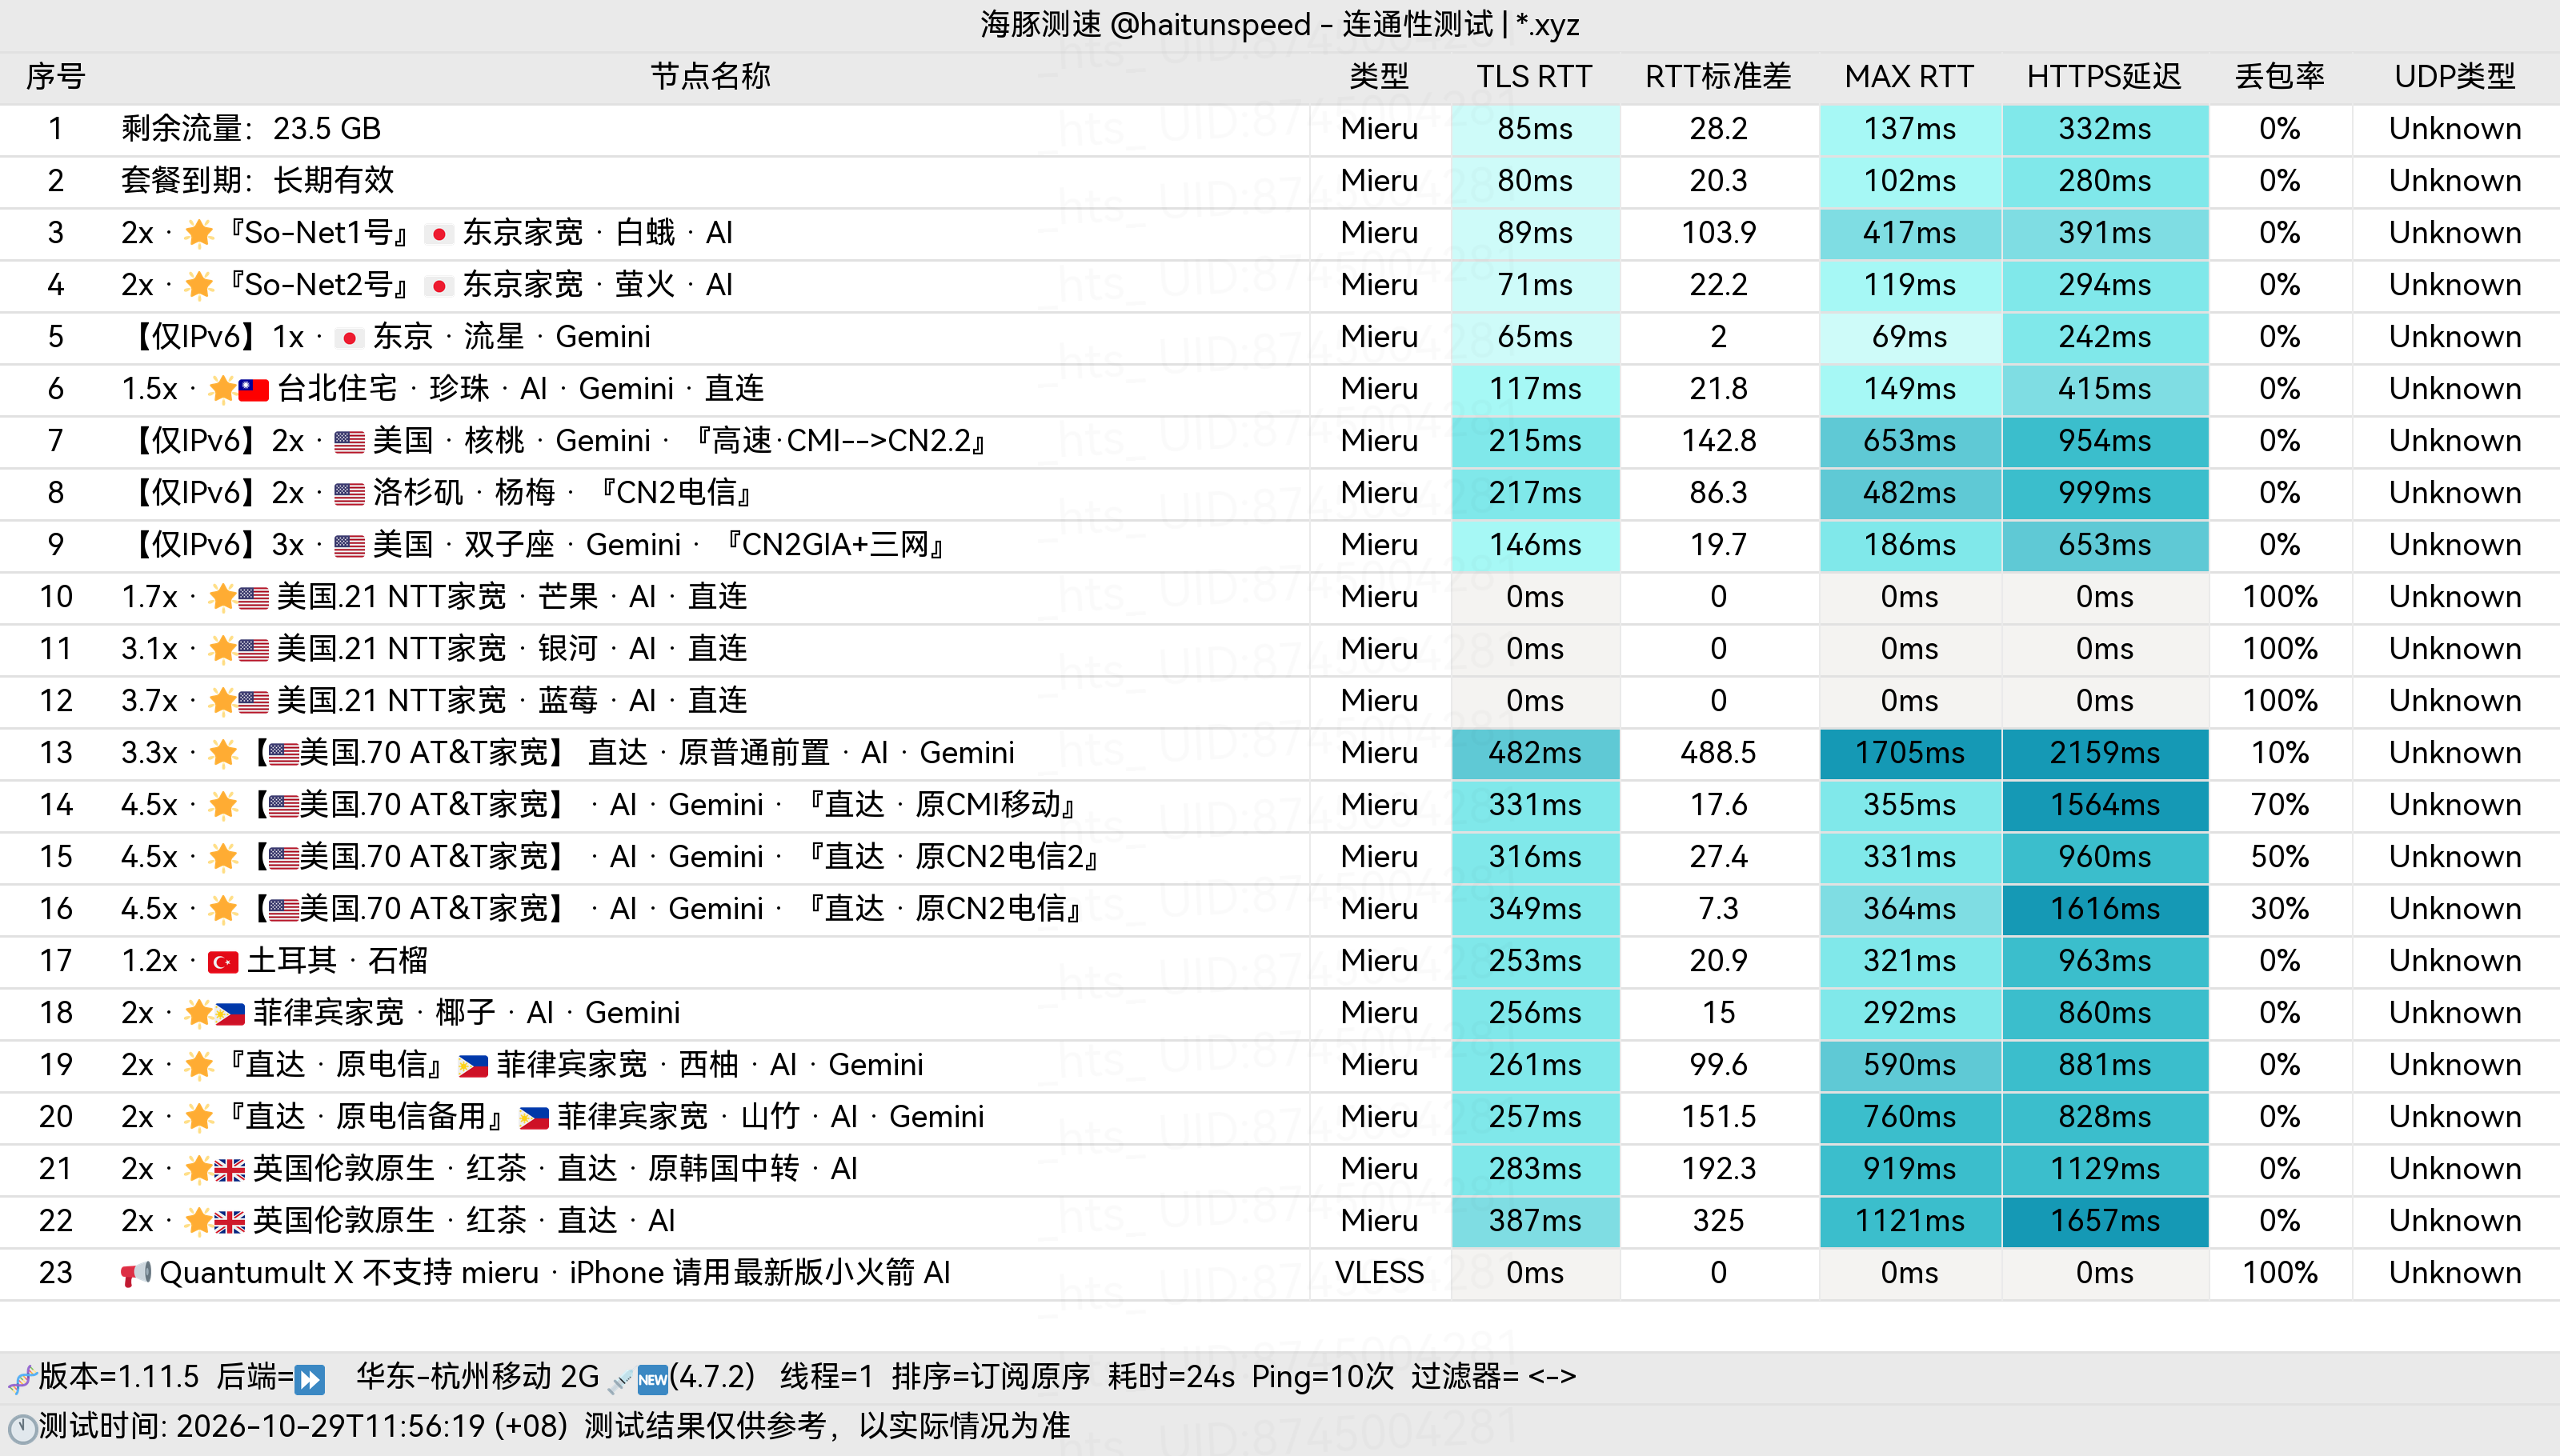
Task: Click the Taiwan flag in the 台北住宅 row
Action: pyautogui.click(x=253, y=390)
